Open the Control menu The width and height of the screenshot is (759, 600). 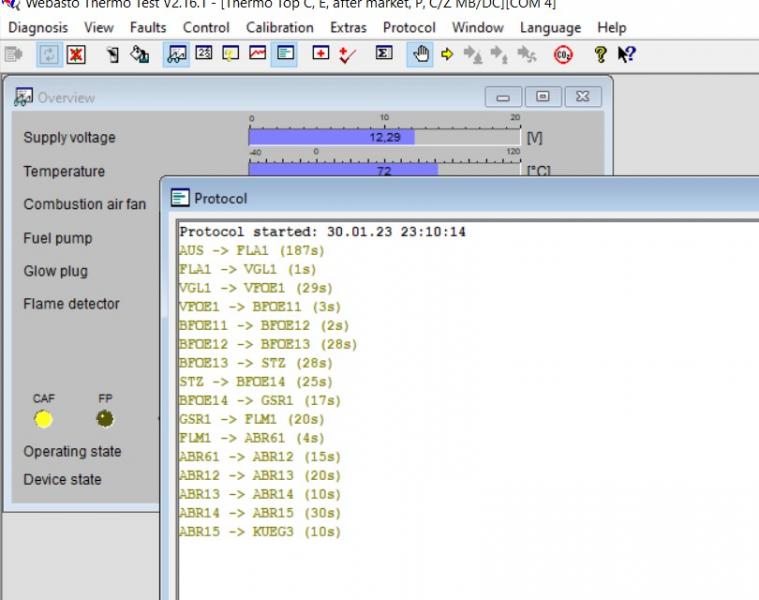click(x=206, y=28)
